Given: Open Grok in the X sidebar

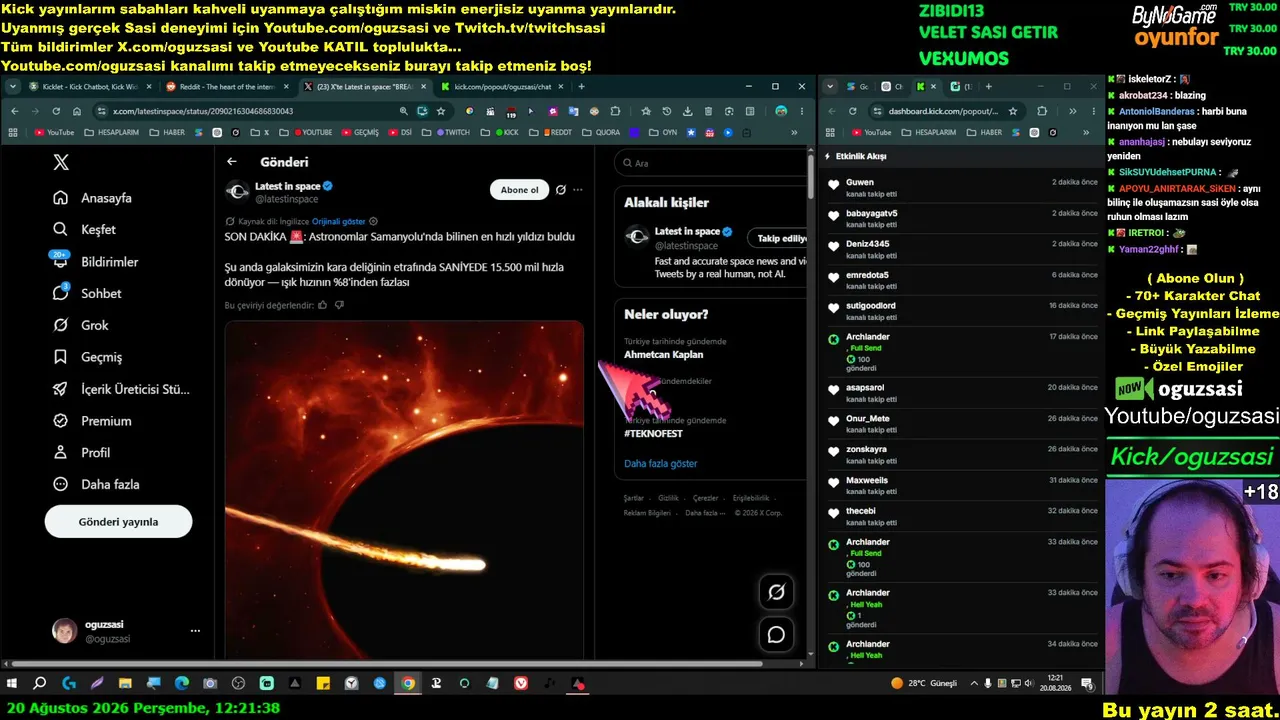Looking at the screenshot, I should point(81,325).
